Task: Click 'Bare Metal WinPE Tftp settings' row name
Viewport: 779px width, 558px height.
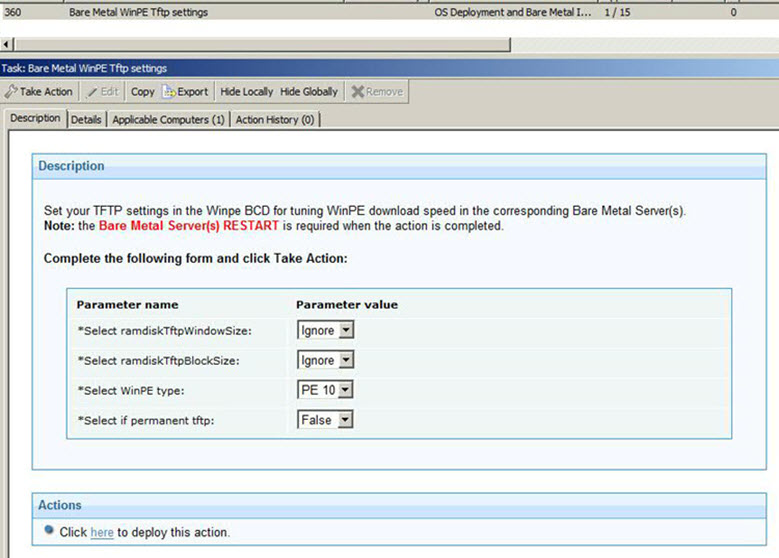Action: coord(138,12)
